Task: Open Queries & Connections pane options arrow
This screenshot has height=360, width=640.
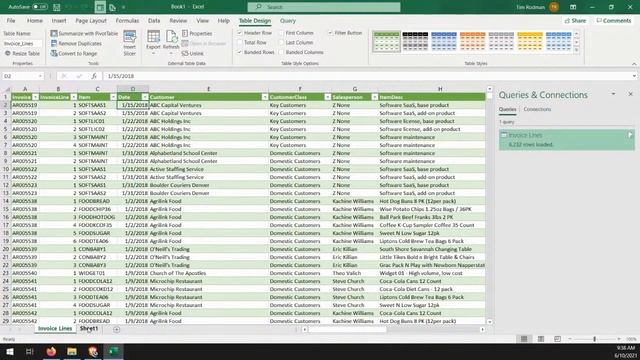Action: point(613,94)
